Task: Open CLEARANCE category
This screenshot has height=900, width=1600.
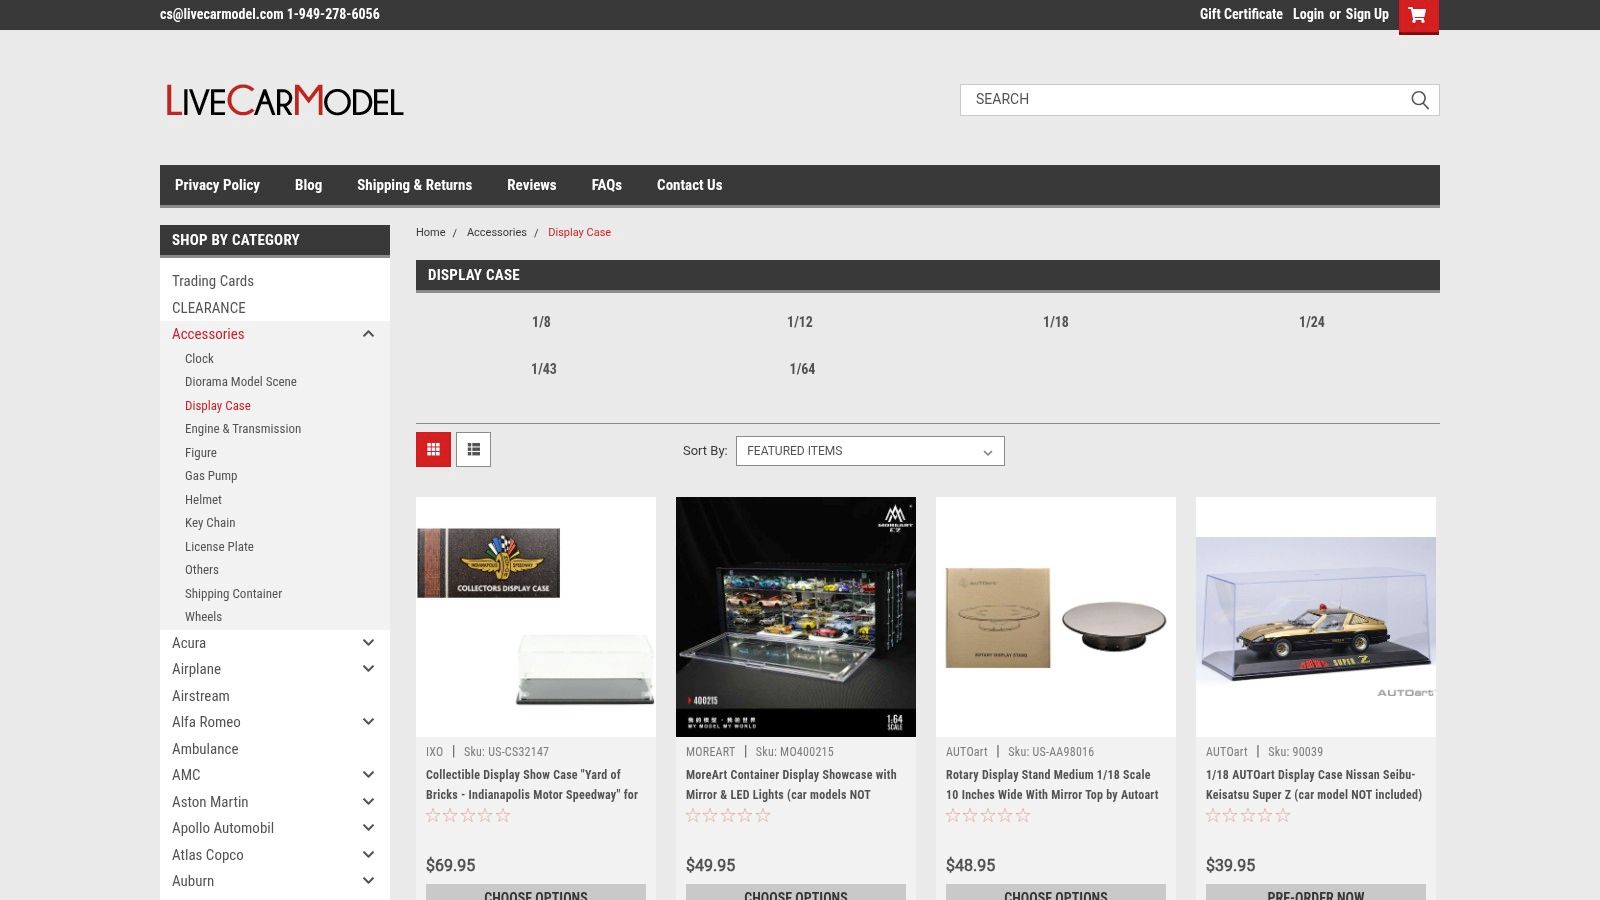Action: coord(209,308)
